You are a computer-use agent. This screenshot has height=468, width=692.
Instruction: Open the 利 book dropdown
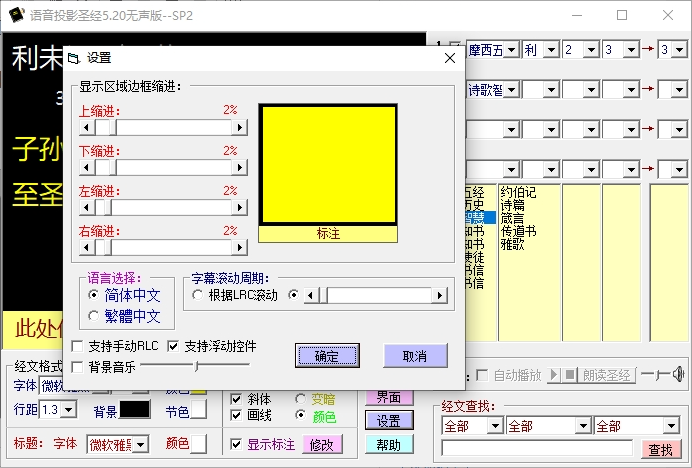(x=551, y=49)
